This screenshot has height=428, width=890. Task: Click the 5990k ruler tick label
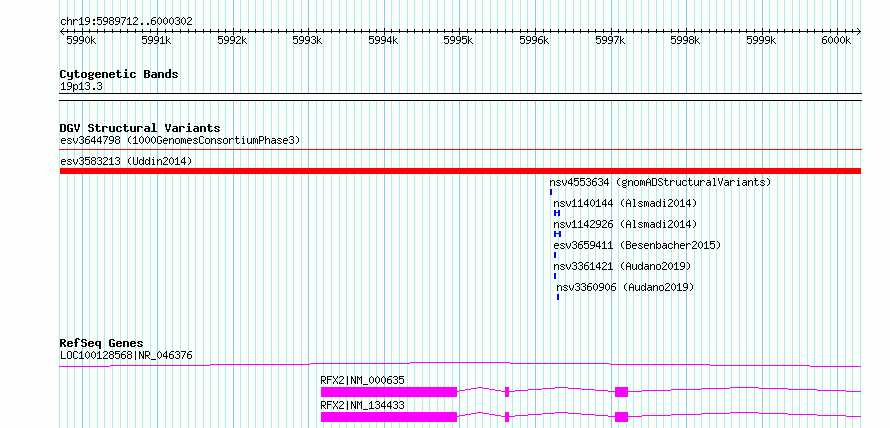tap(81, 40)
